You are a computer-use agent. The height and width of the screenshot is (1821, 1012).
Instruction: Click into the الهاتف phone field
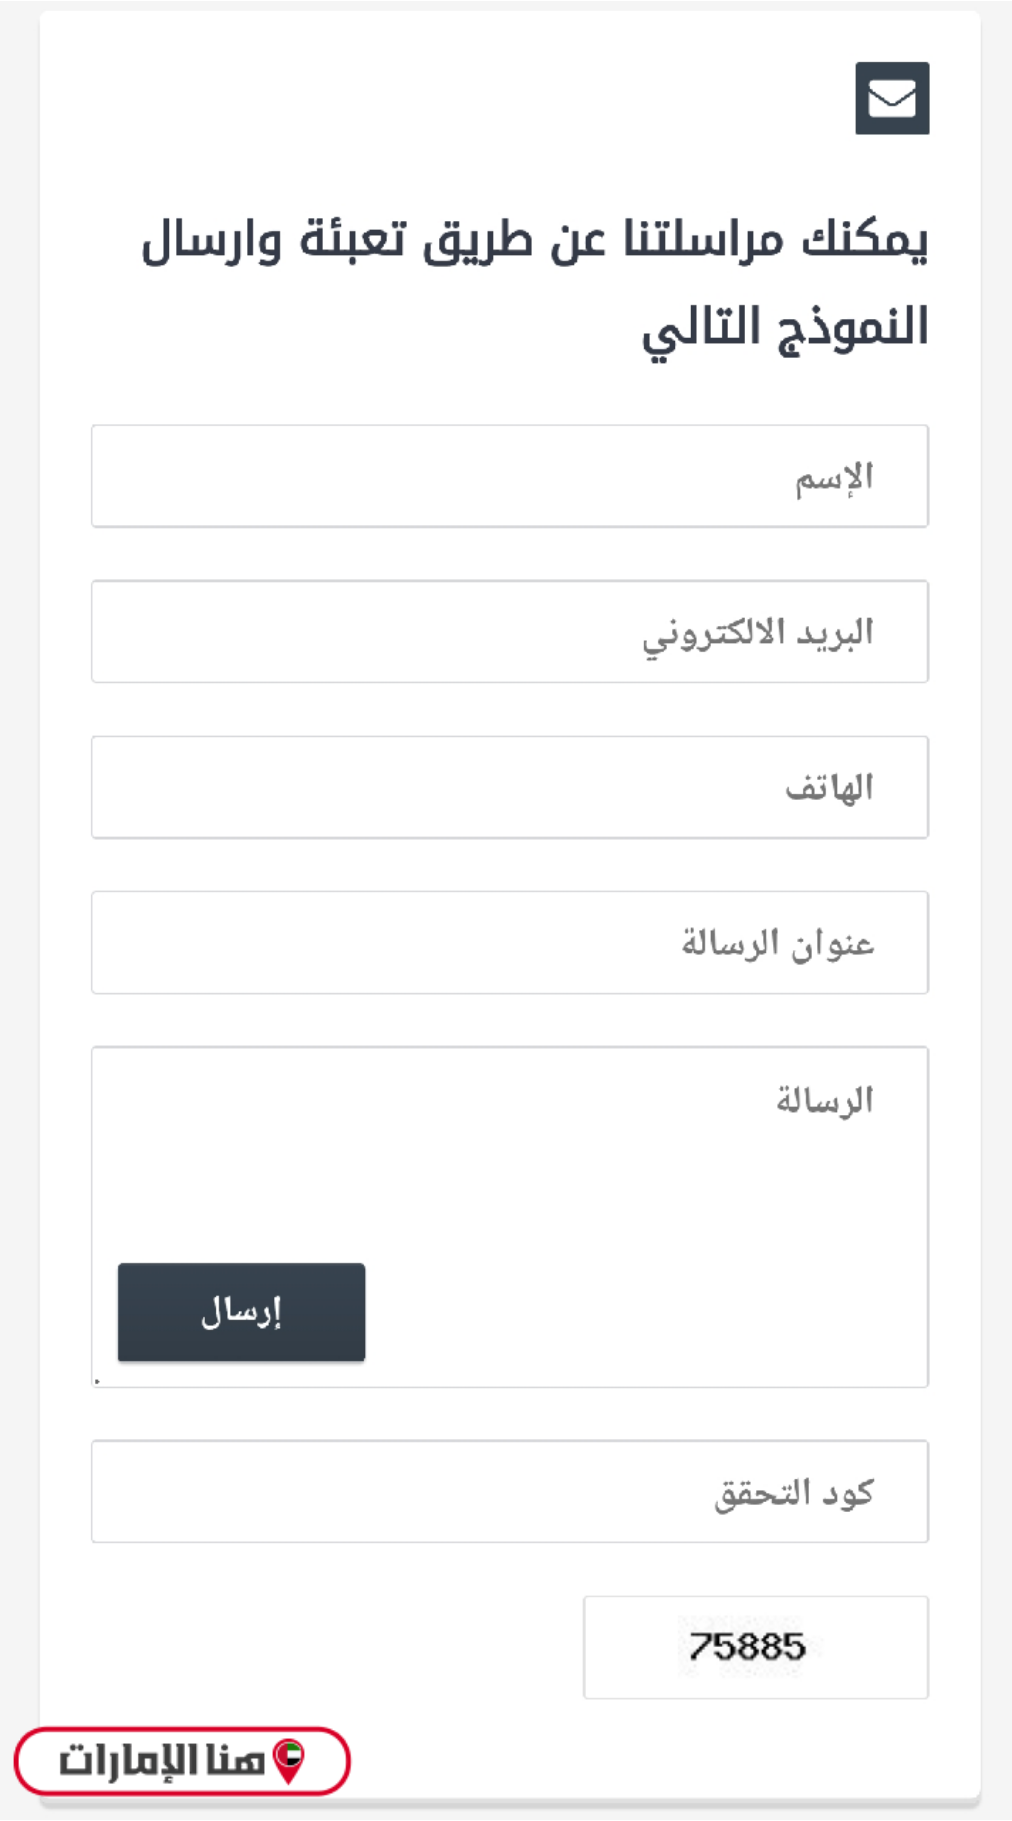(509, 787)
